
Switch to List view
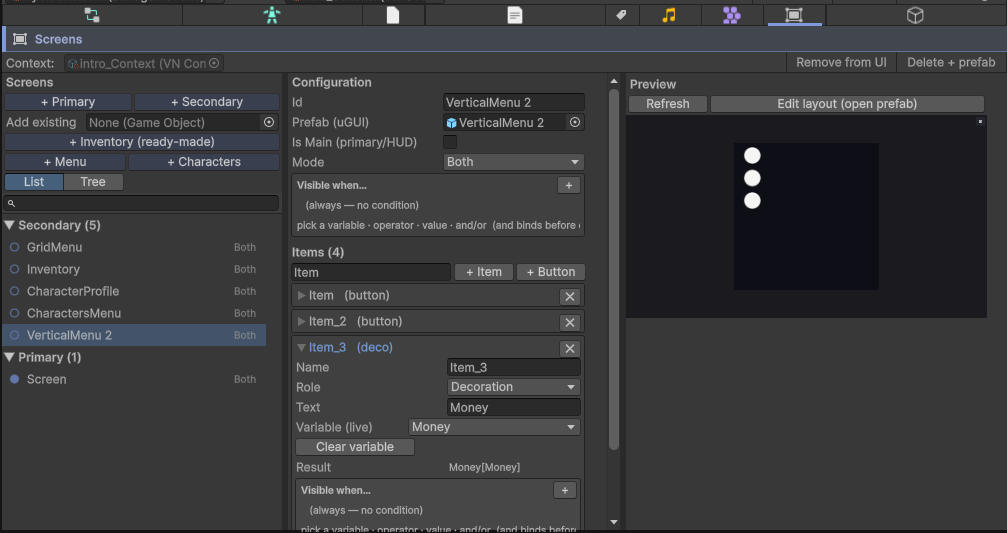pyautogui.click(x=34, y=182)
